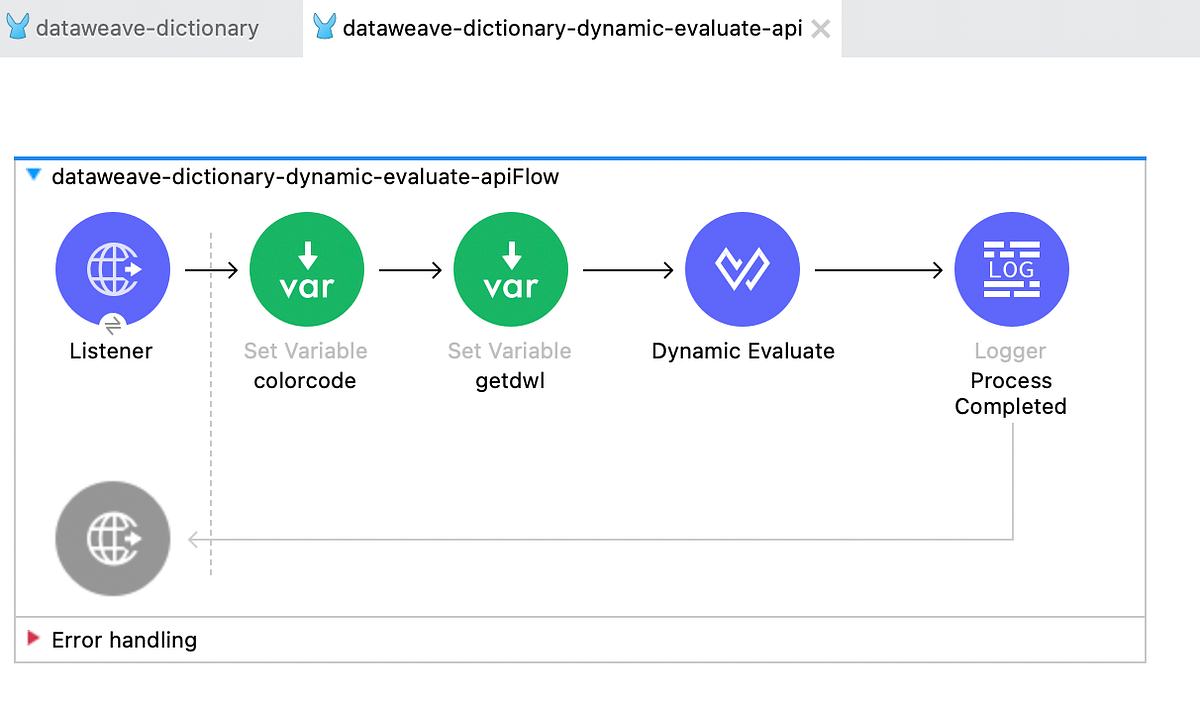Screen dimensions: 1200x703
Task: Click the return connector line below the flow
Action: click(x=600, y=539)
